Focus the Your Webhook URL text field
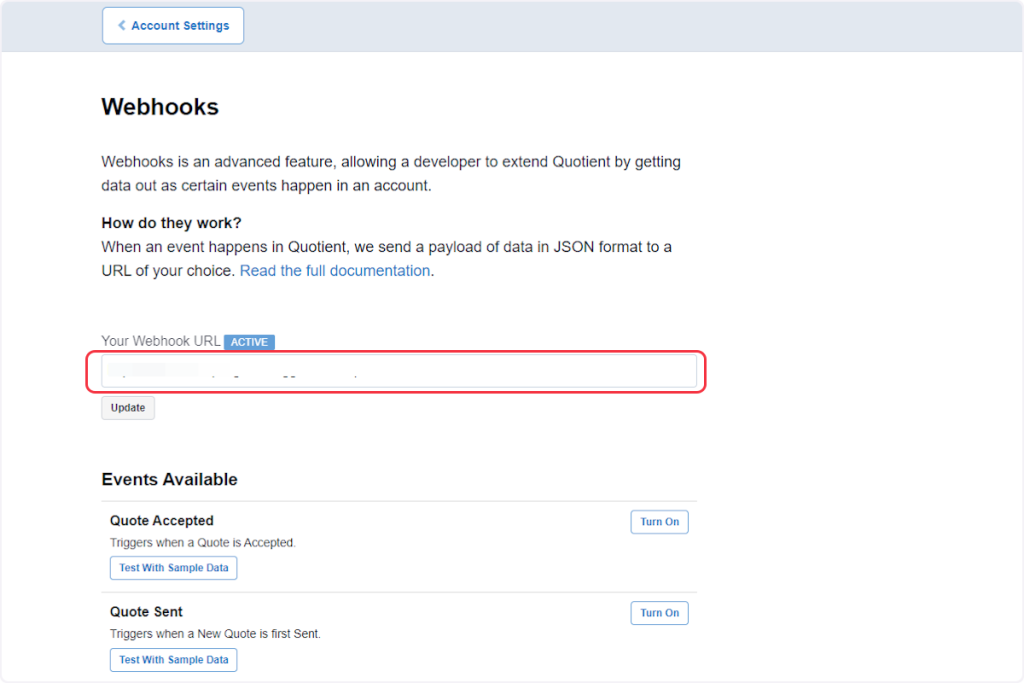Image resolution: width=1024 pixels, height=683 pixels. coord(399,372)
